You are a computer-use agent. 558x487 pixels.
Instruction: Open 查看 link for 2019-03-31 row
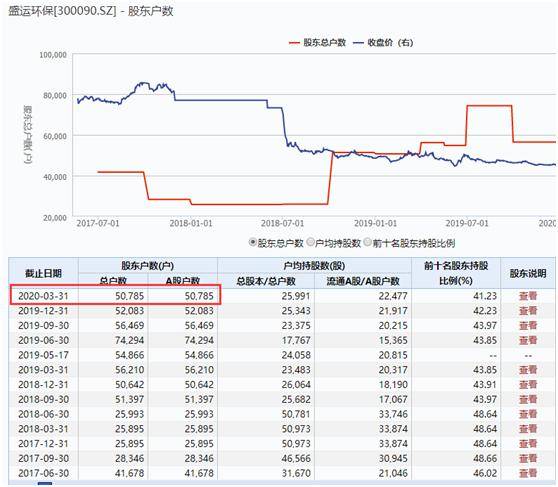528,370
